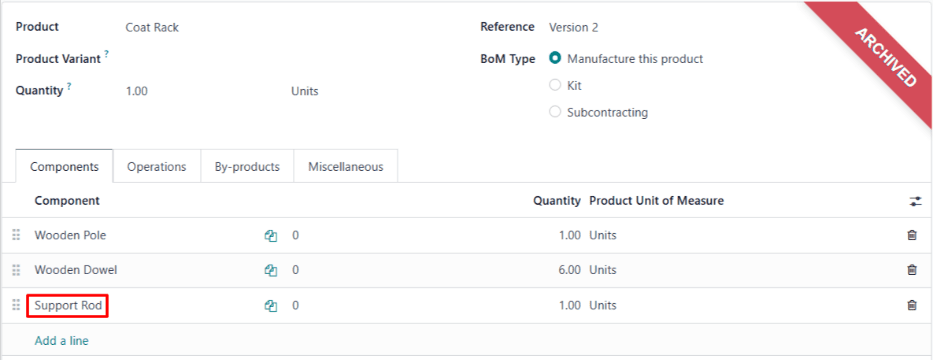Click the 0 count beside Support Rod

[295, 306]
